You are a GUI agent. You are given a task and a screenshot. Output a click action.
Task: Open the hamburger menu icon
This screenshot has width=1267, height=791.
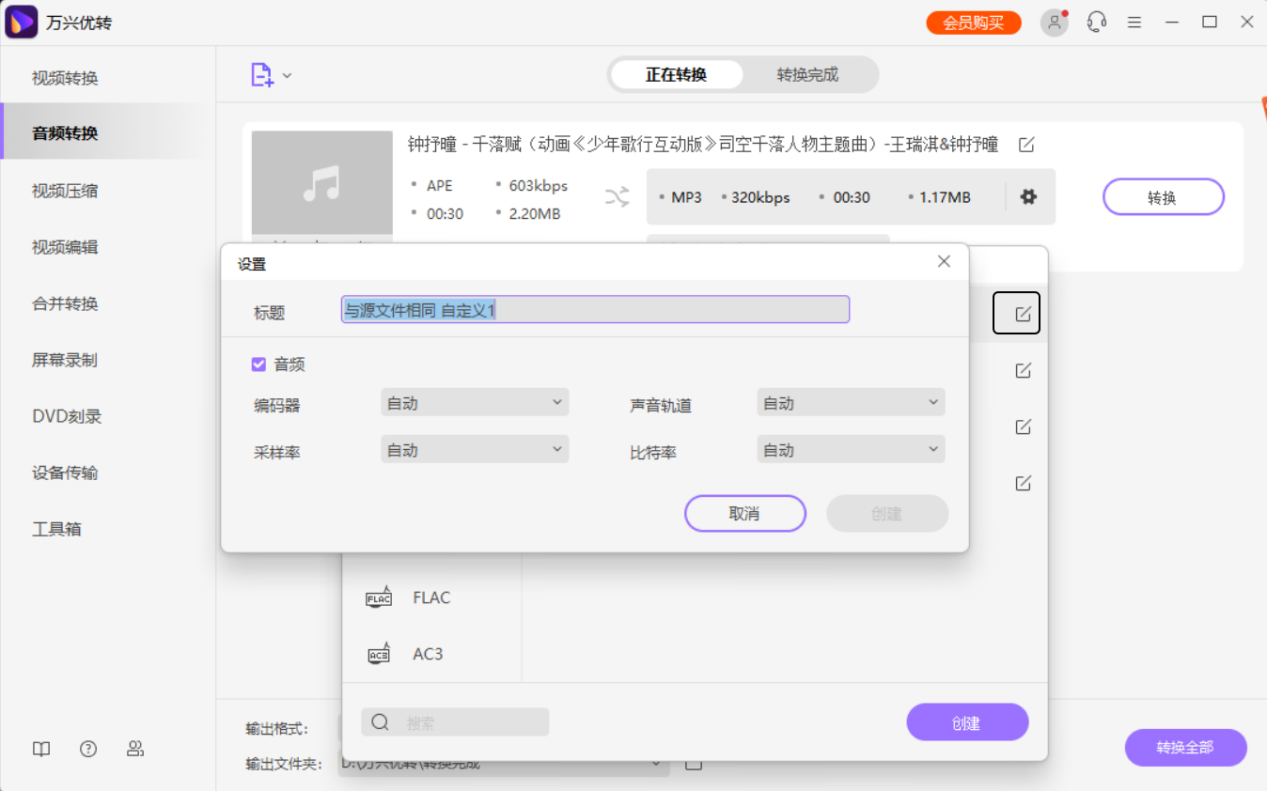point(1134,21)
